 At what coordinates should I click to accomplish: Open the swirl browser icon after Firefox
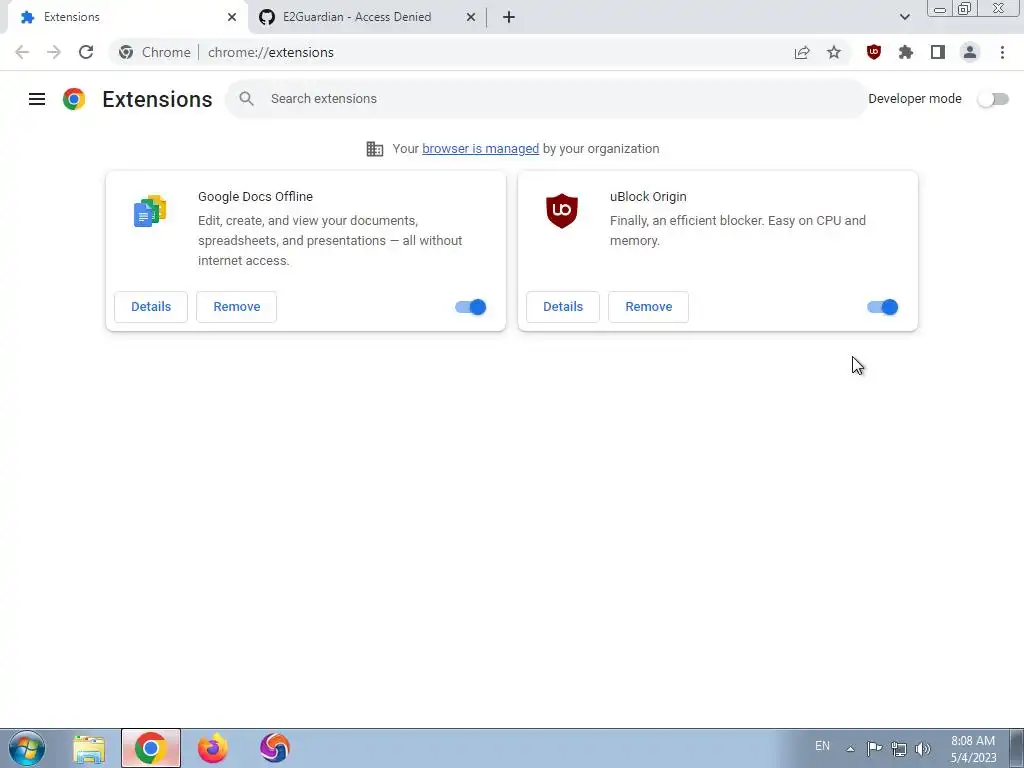tap(275, 748)
